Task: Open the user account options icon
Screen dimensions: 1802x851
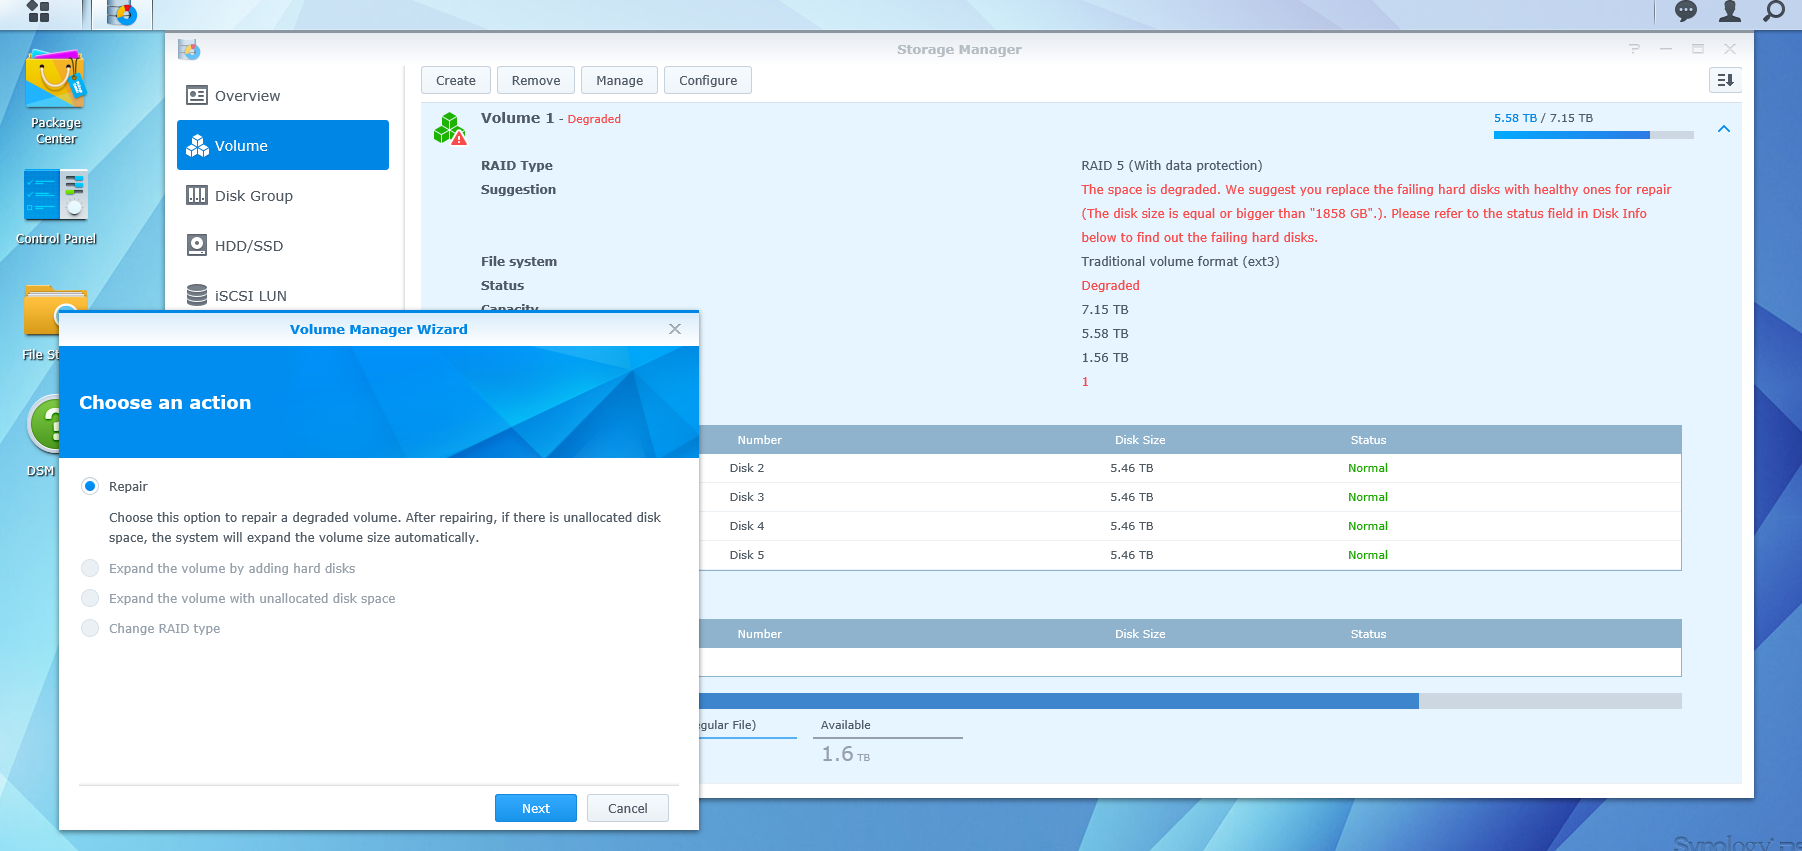Action: [1730, 12]
